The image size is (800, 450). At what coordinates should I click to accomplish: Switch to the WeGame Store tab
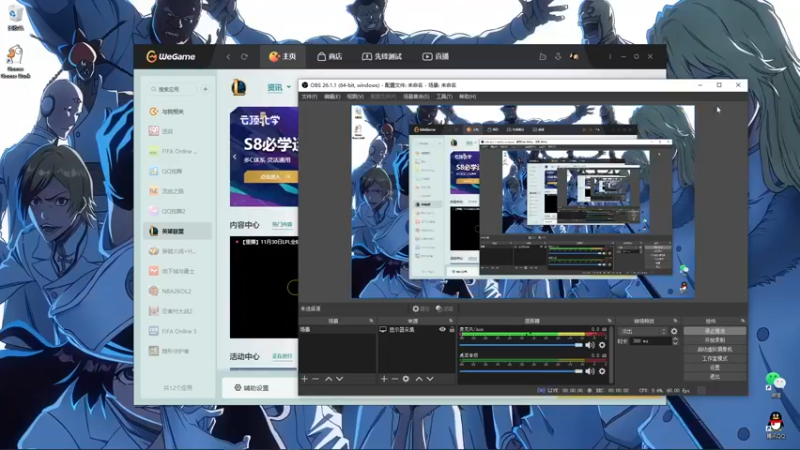330,57
